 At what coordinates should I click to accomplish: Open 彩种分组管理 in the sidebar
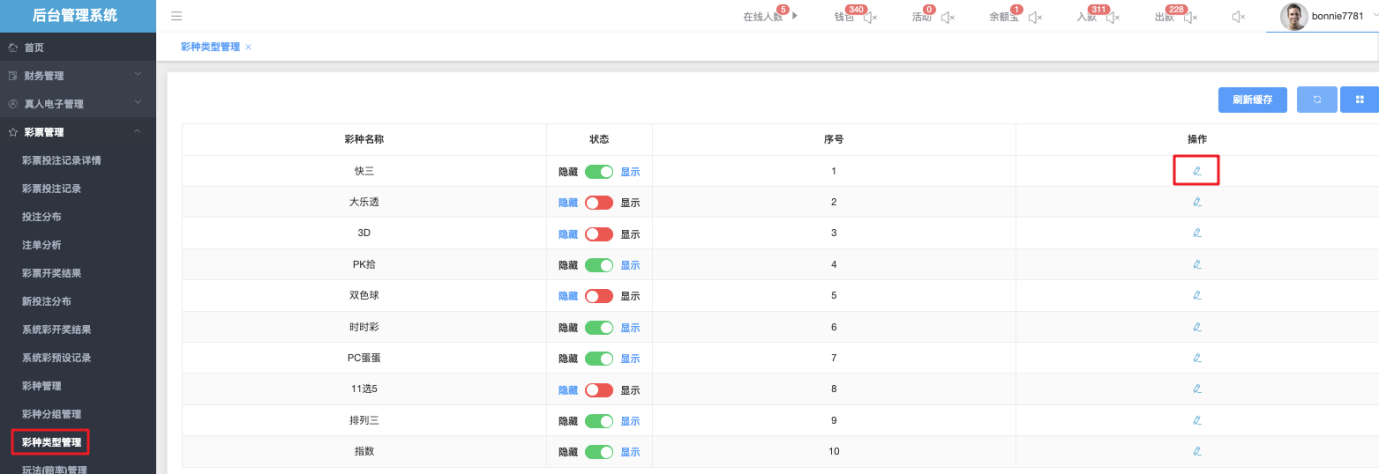pos(52,414)
